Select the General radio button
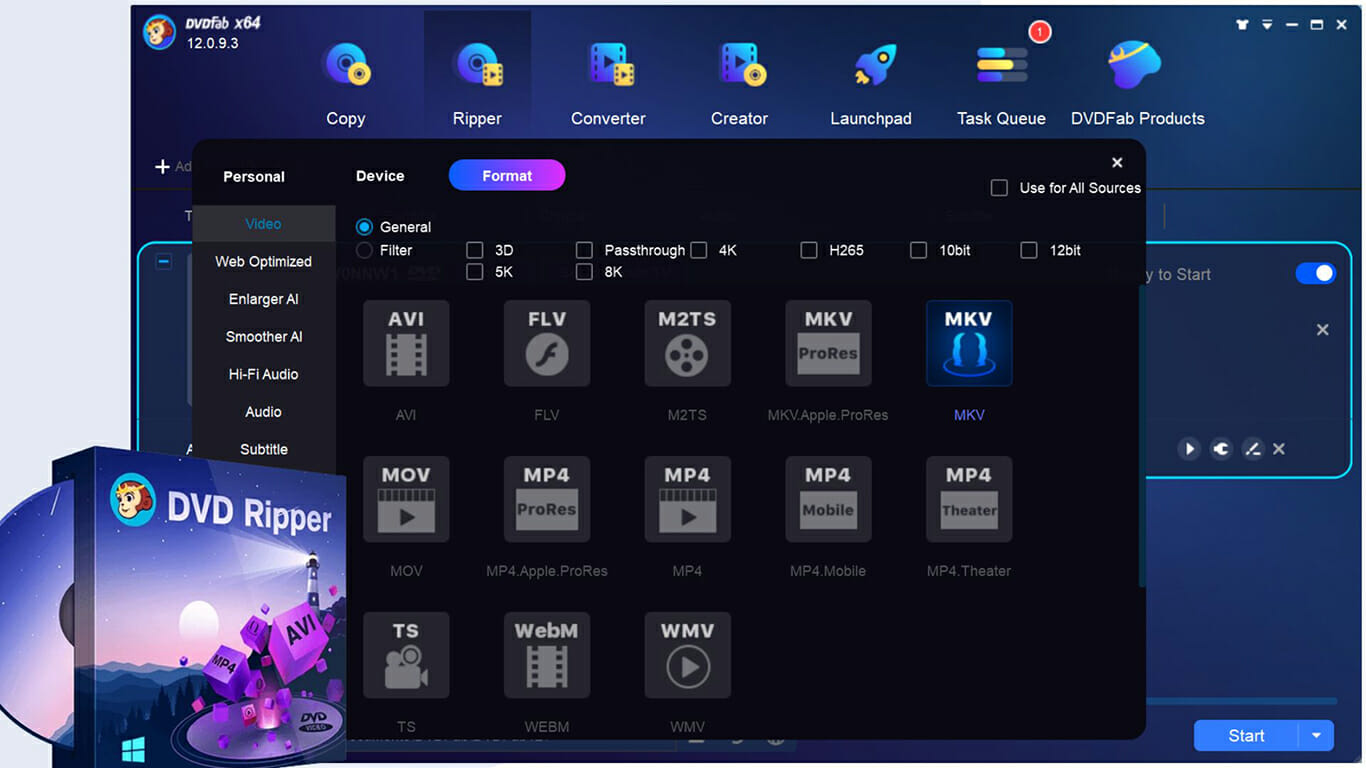Image resolution: width=1366 pixels, height=768 pixels. (363, 227)
